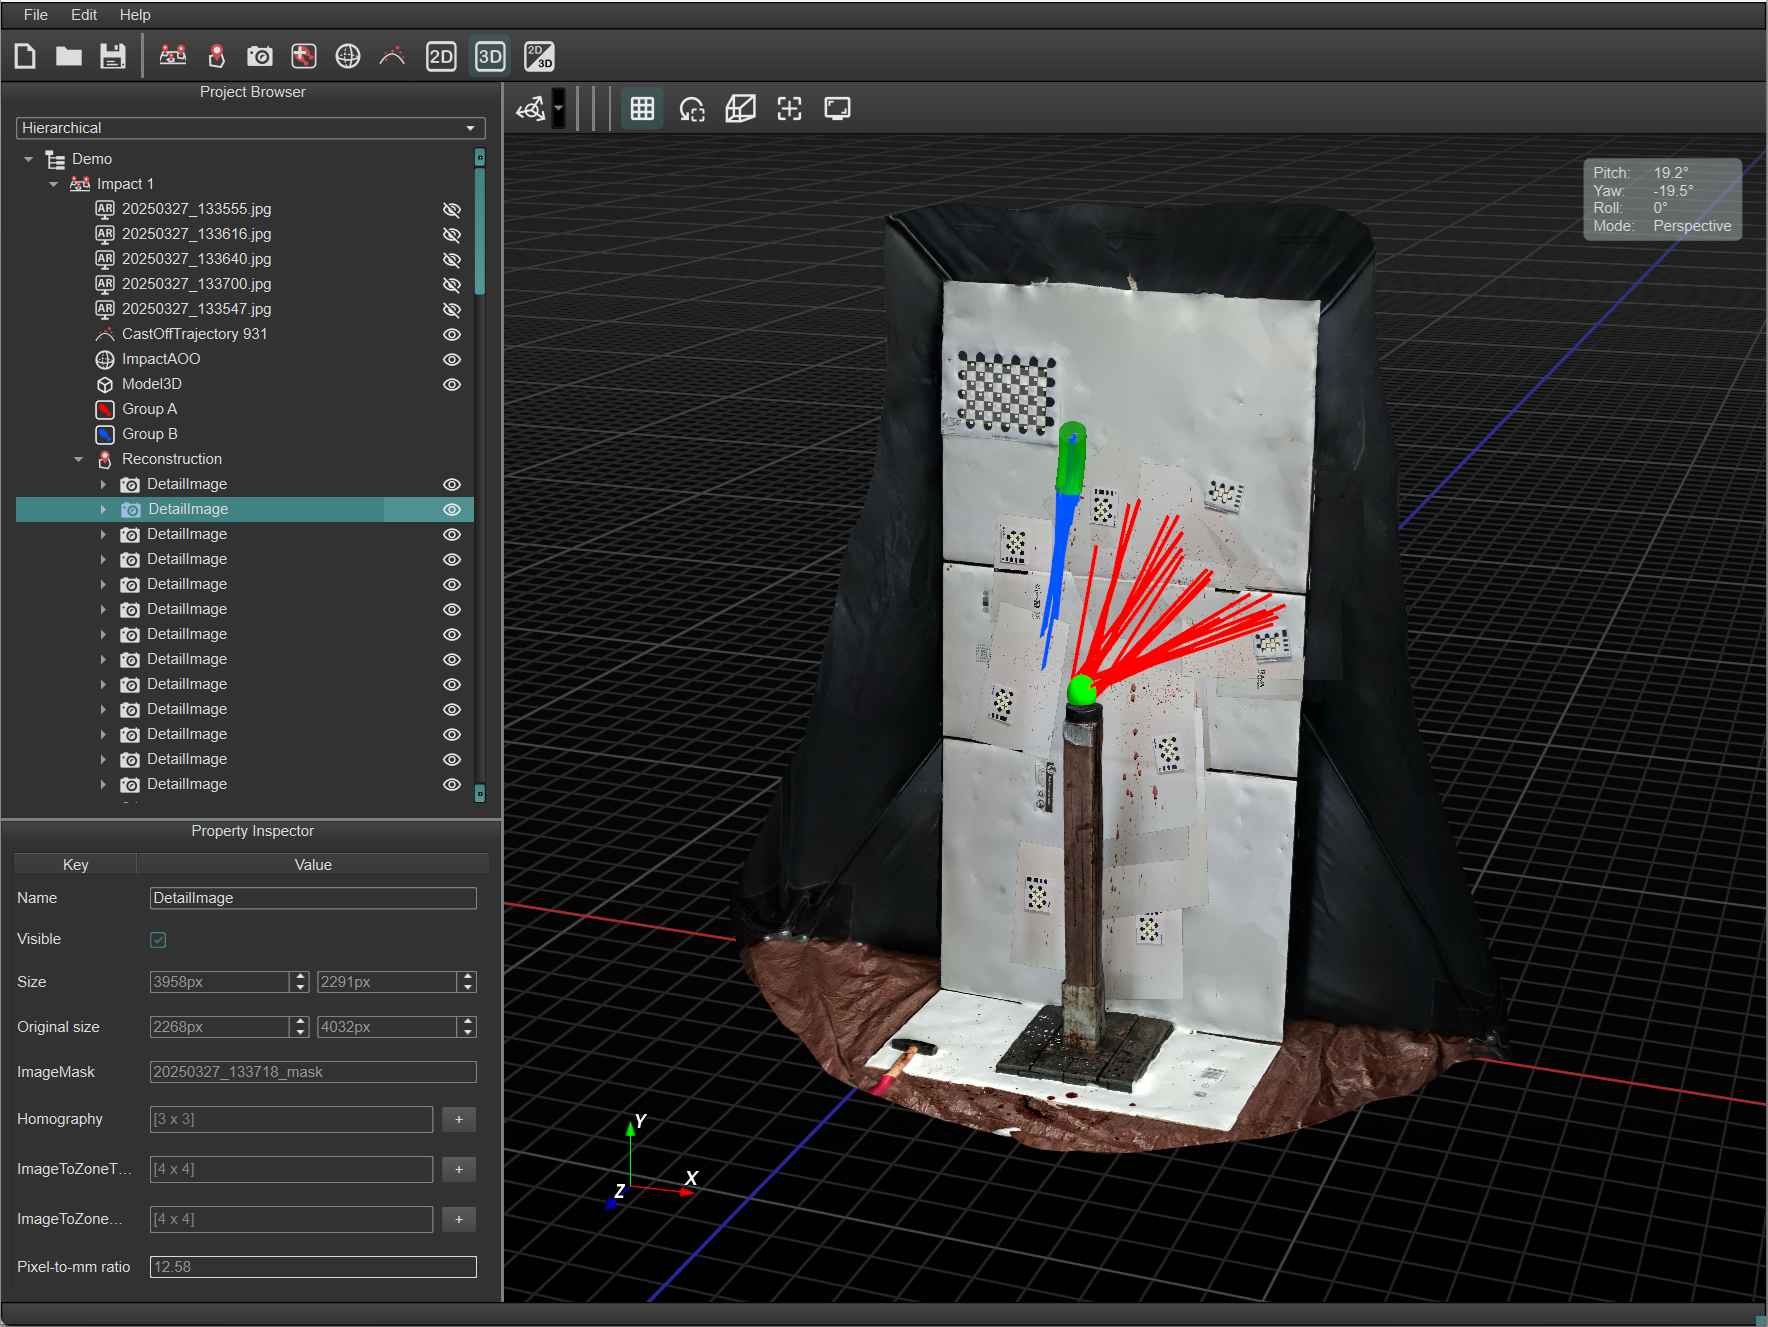Collapse the Impact 1 tree node
The image size is (1768, 1327).
pos(54,184)
